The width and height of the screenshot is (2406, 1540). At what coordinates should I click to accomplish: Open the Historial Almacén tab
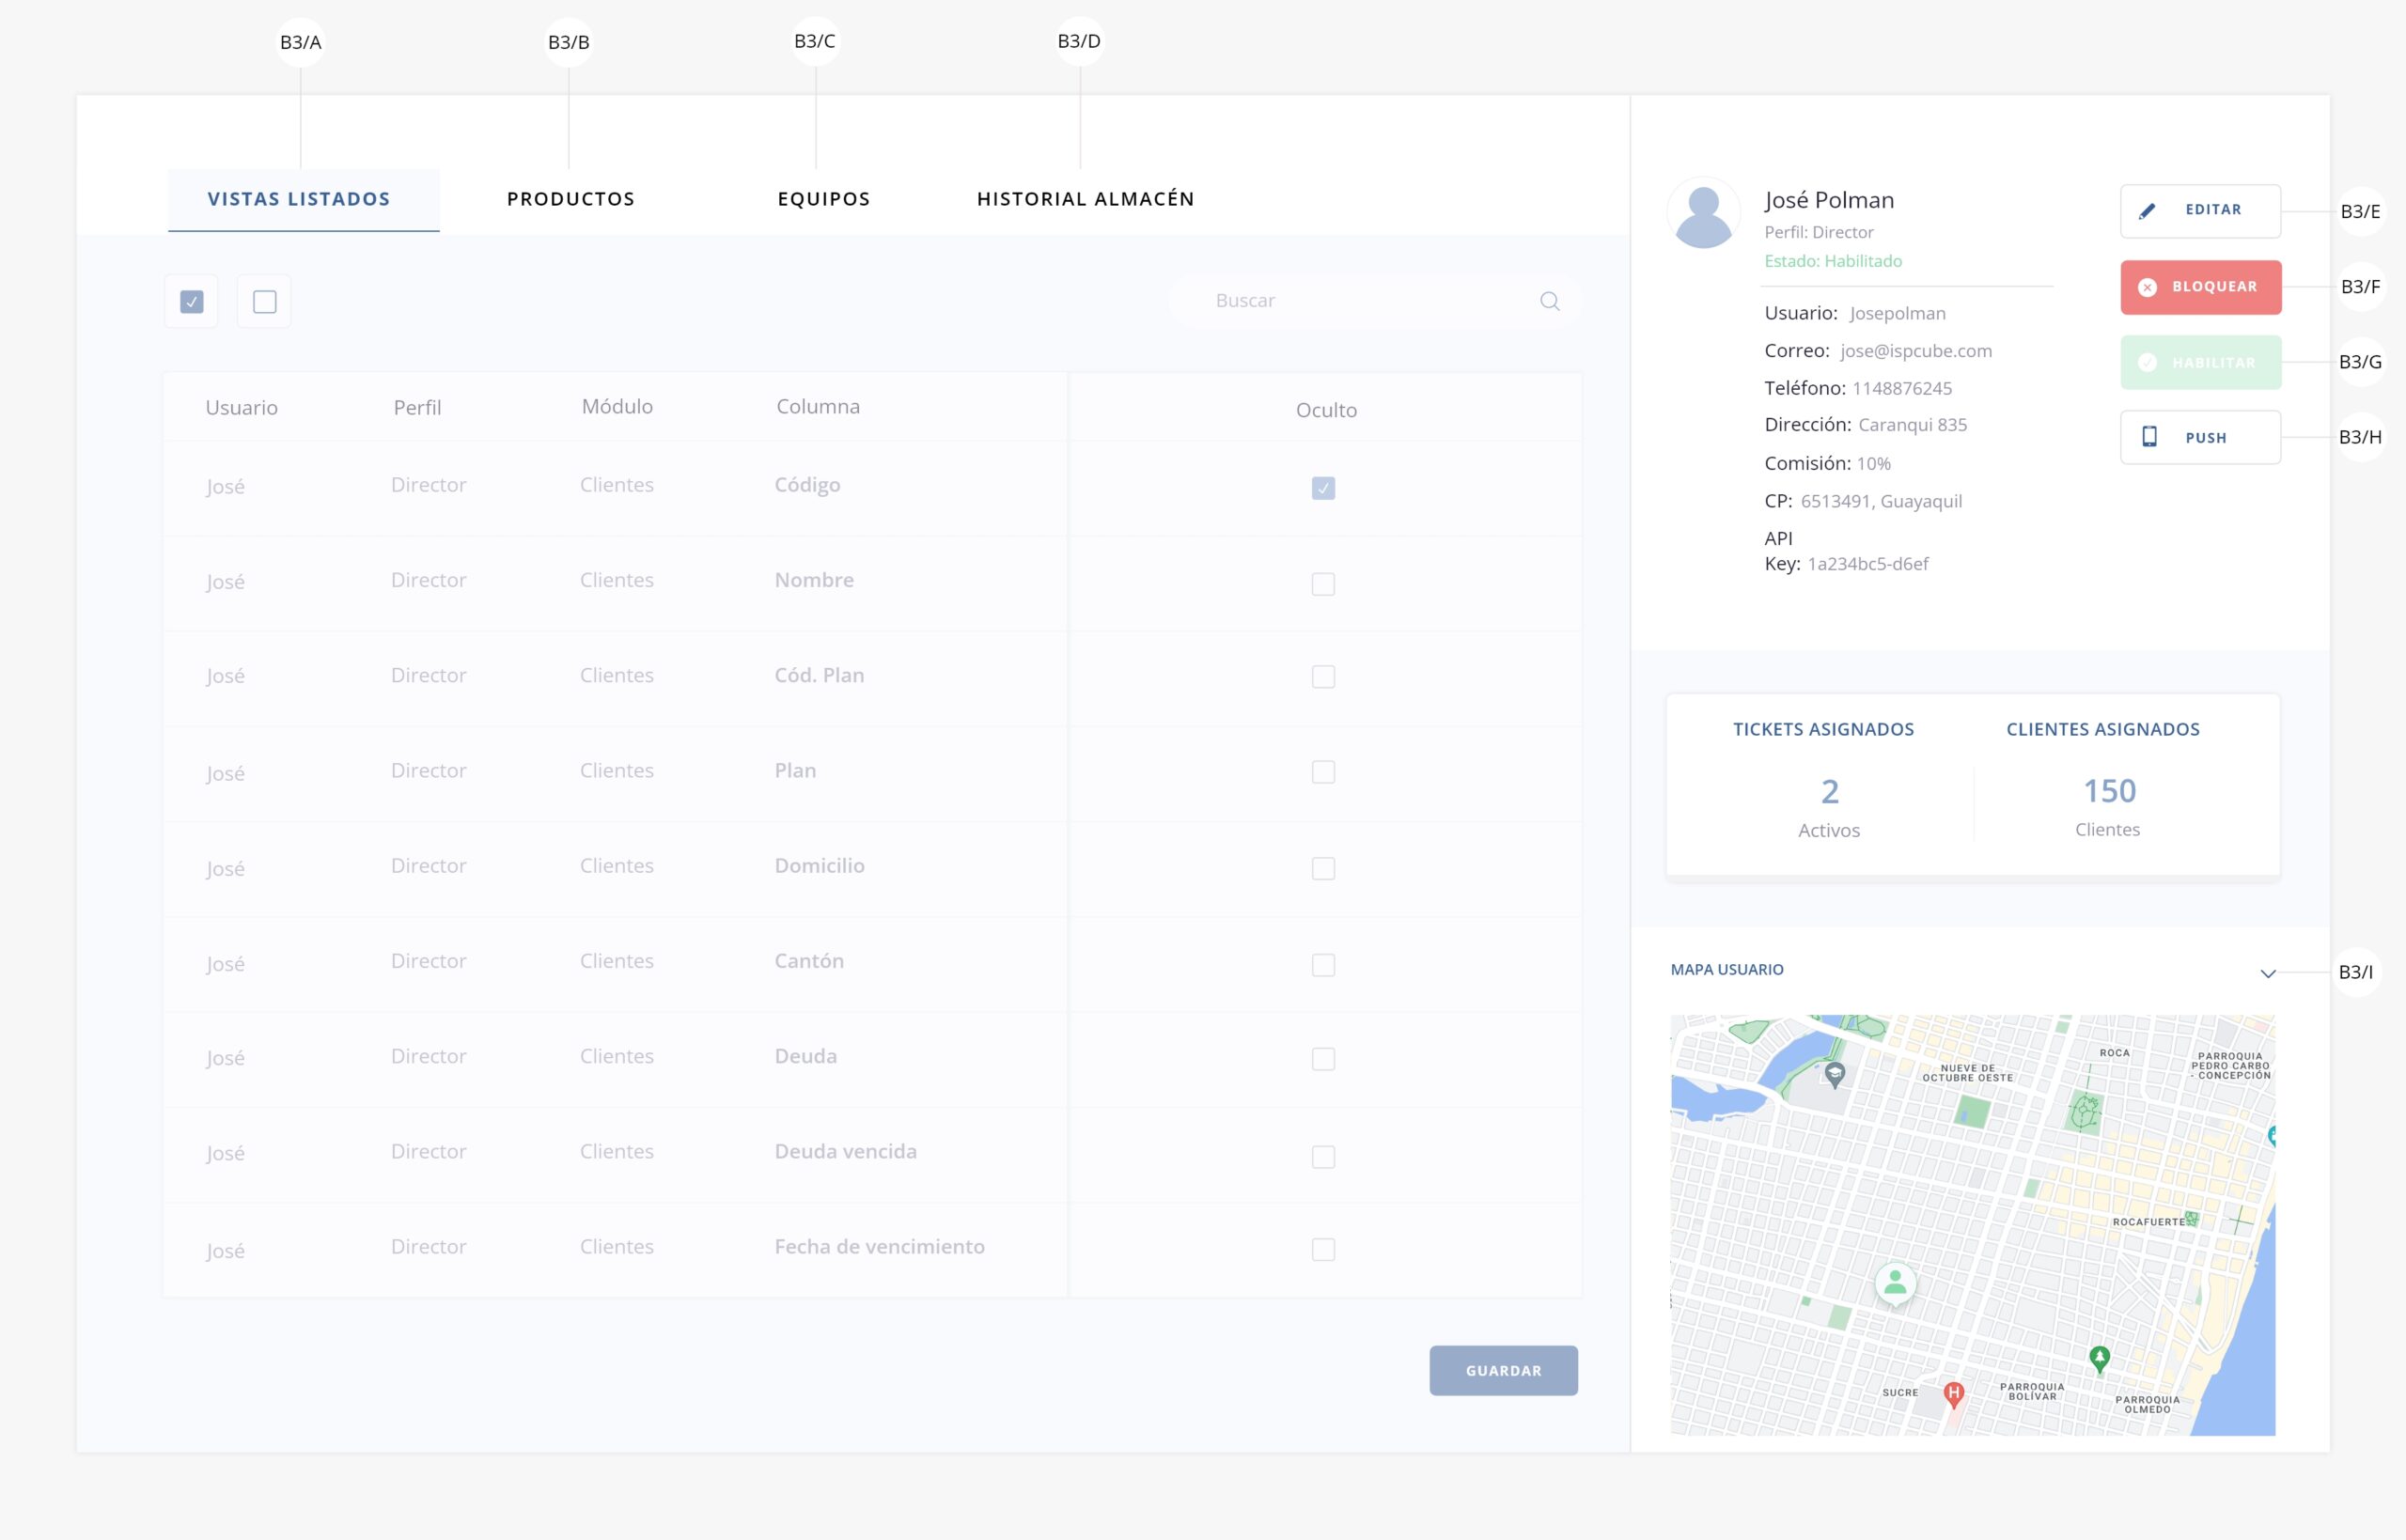tap(1085, 199)
